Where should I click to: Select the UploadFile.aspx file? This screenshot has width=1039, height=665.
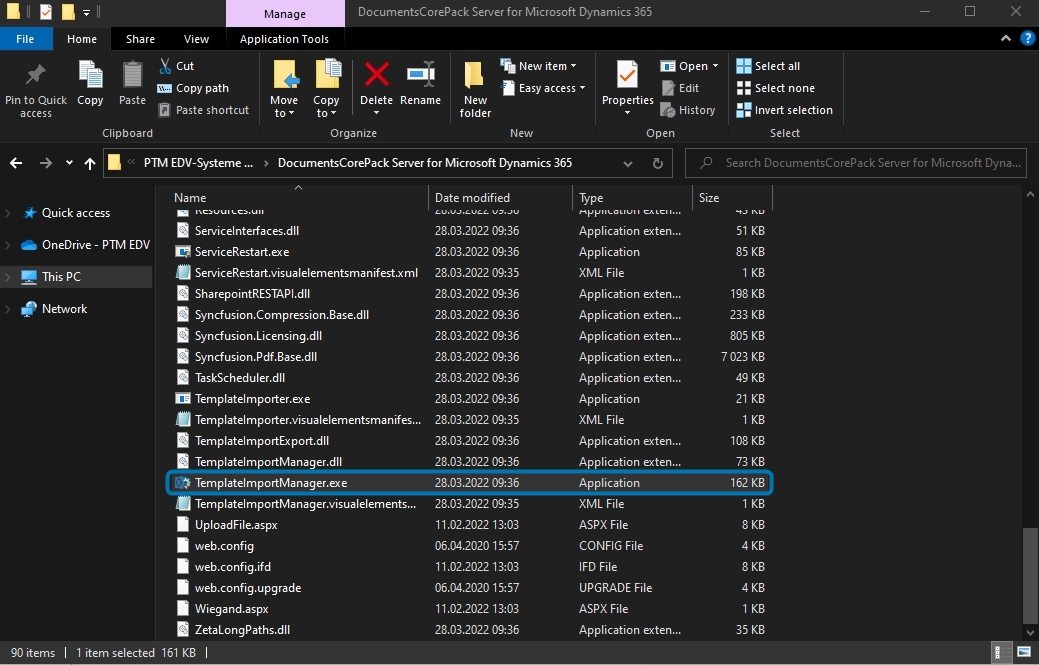[469, 525]
